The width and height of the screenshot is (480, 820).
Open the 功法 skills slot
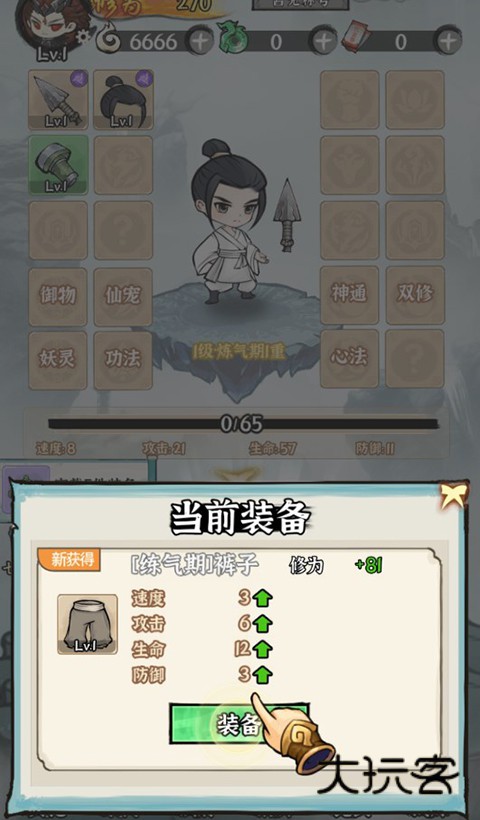[123, 360]
